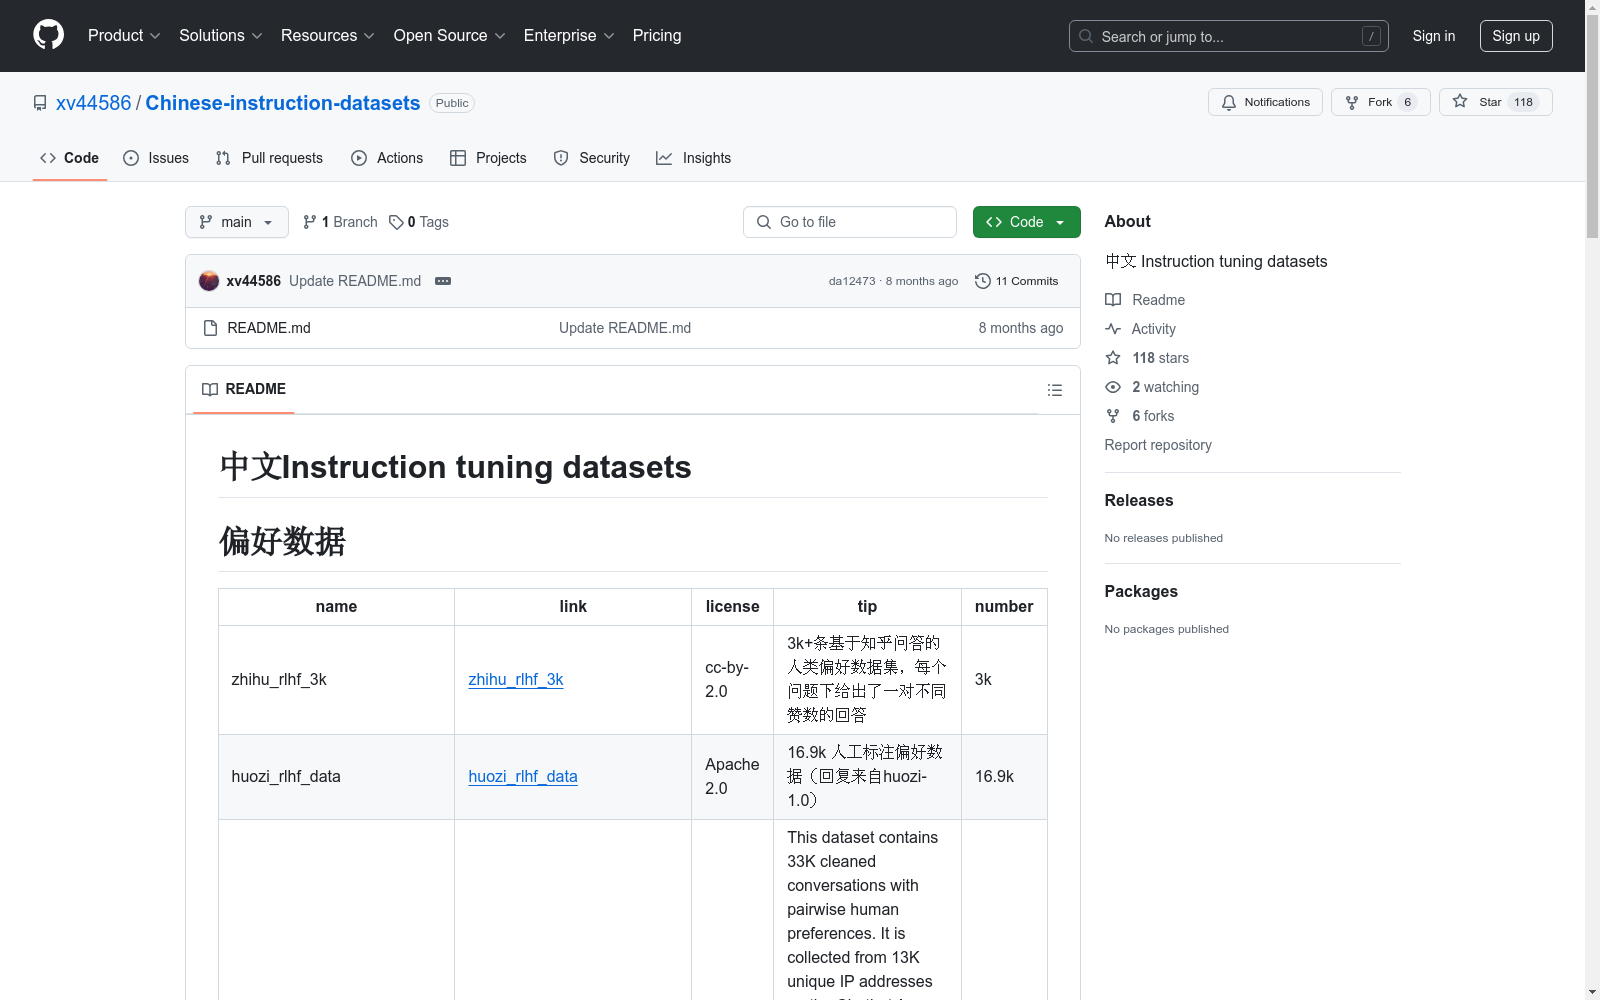Open the README outline list icon

click(1055, 390)
